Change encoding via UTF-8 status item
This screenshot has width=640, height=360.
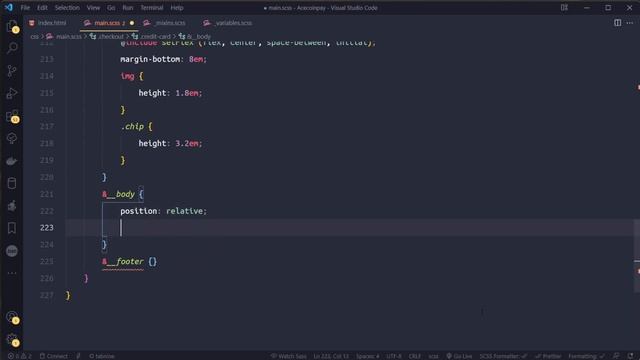tap(393, 356)
